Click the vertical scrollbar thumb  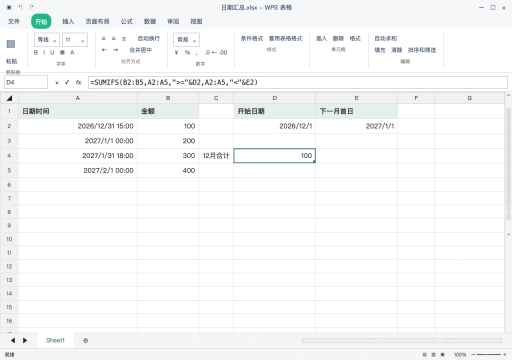(x=508, y=164)
